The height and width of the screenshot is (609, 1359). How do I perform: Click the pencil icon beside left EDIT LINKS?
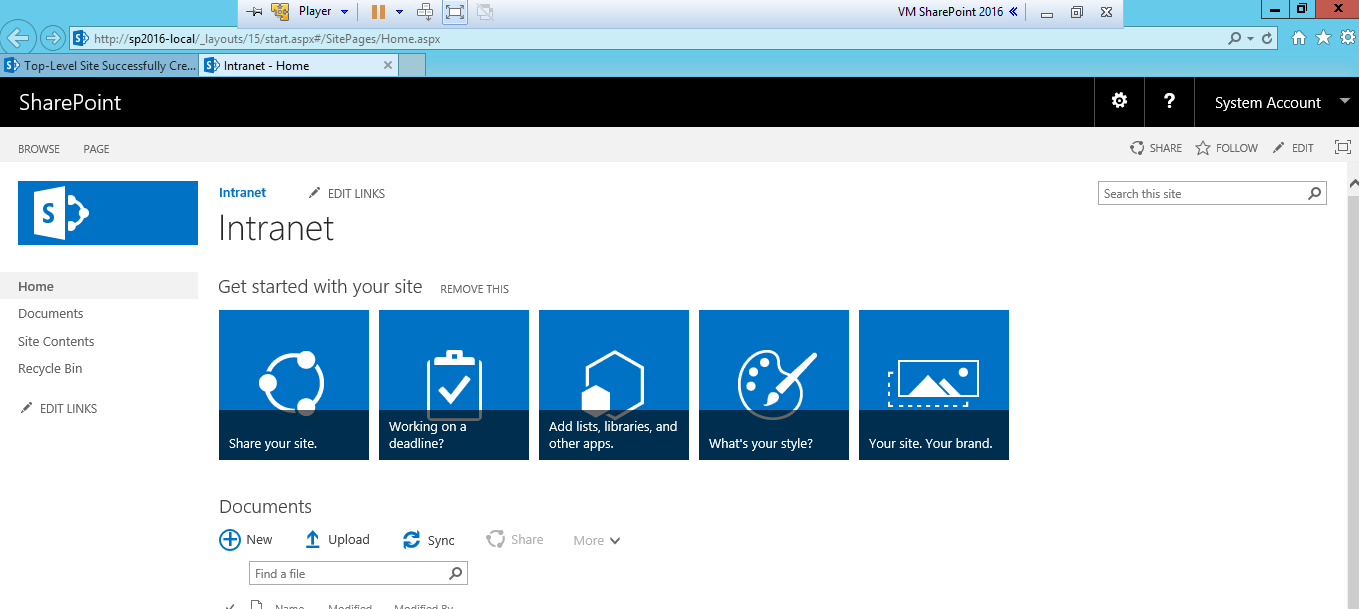point(26,408)
